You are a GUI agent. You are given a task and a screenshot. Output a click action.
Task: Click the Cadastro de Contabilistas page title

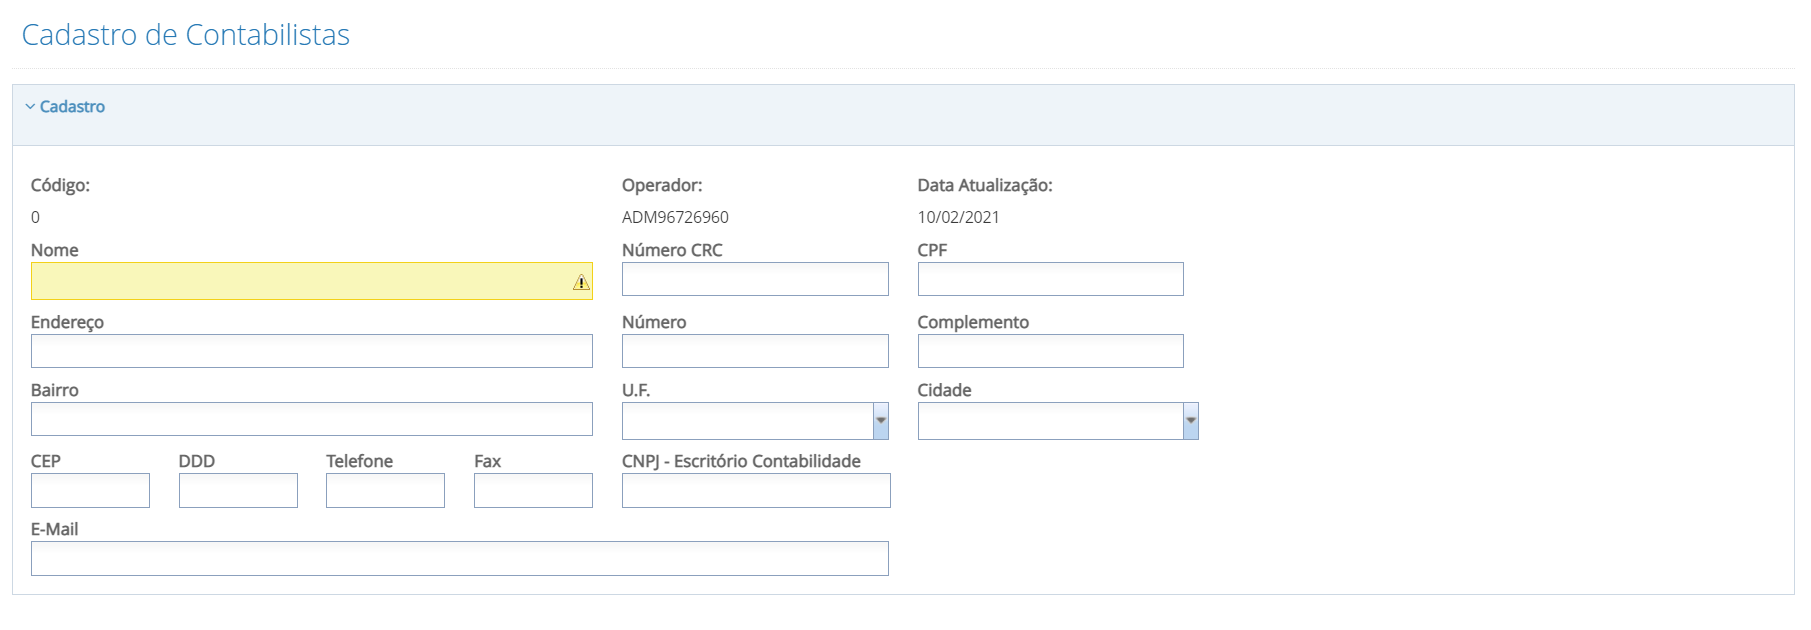pos(186,35)
